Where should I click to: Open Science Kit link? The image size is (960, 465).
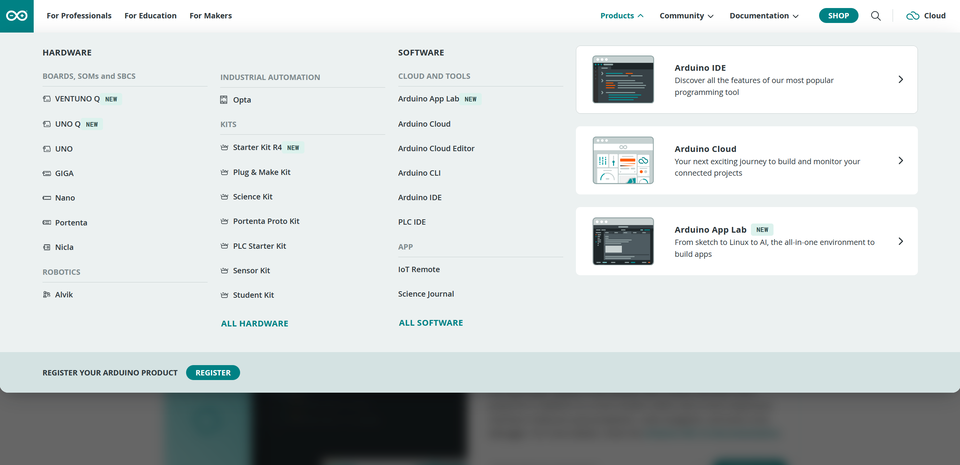click(253, 197)
